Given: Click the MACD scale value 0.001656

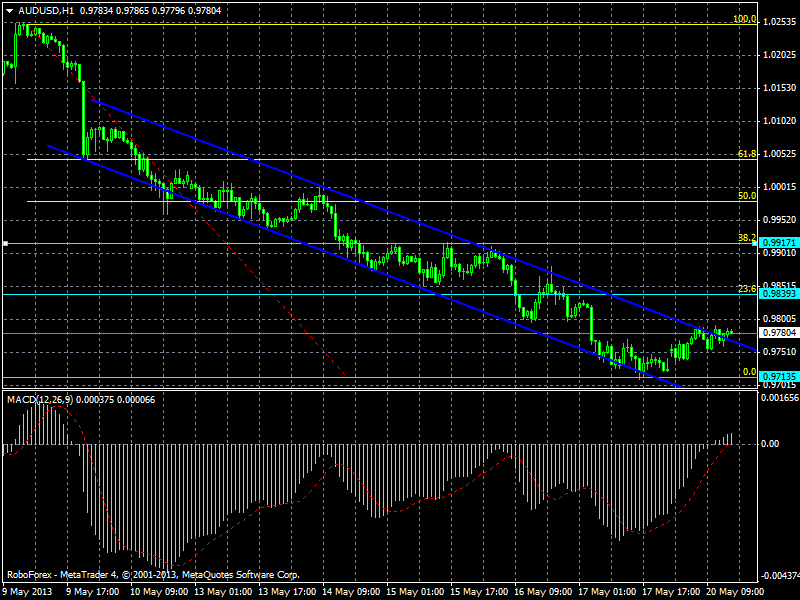Looking at the screenshot, I should (x=780, y=398).
